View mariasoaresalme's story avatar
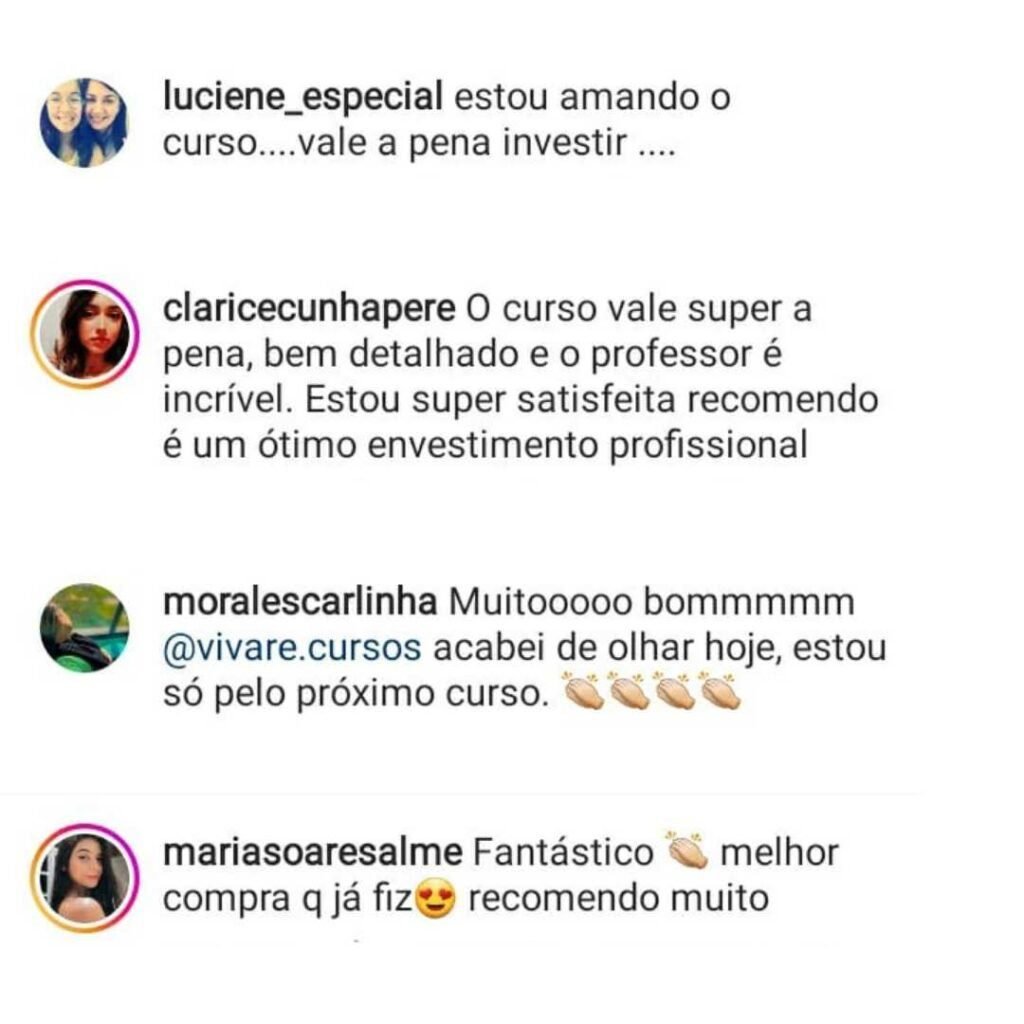 [x=85, y=878]
